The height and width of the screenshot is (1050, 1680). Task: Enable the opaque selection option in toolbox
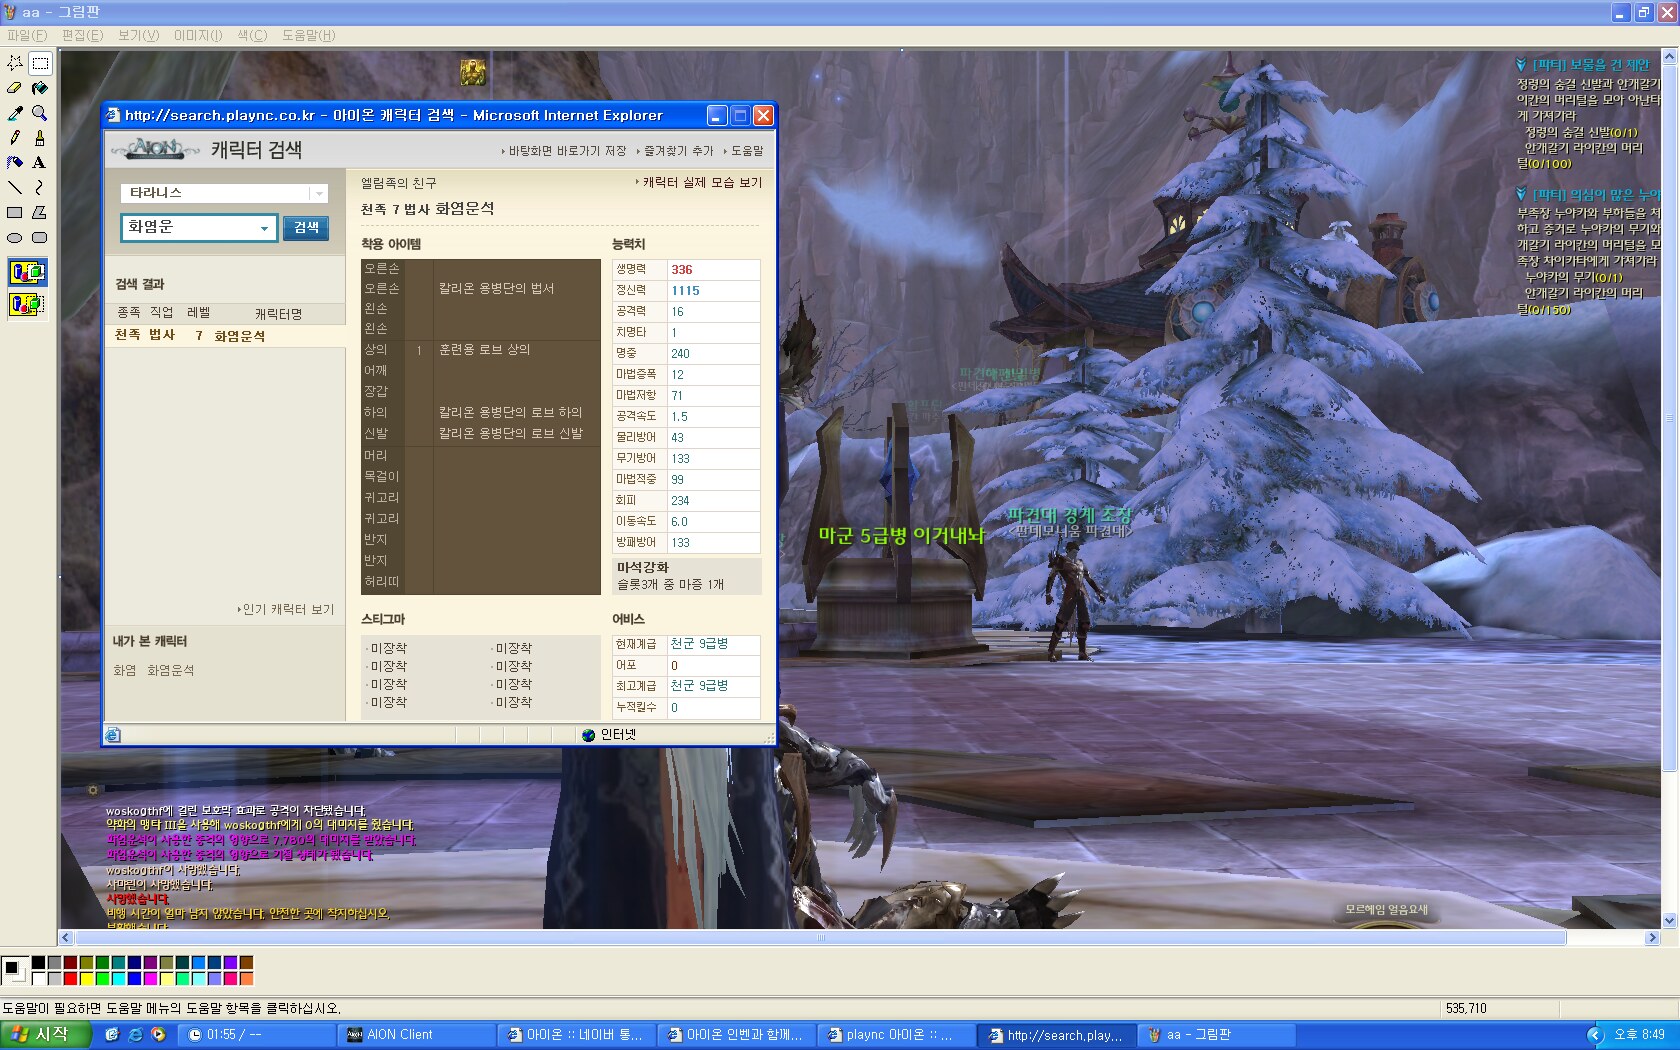[x=27, y=272]
